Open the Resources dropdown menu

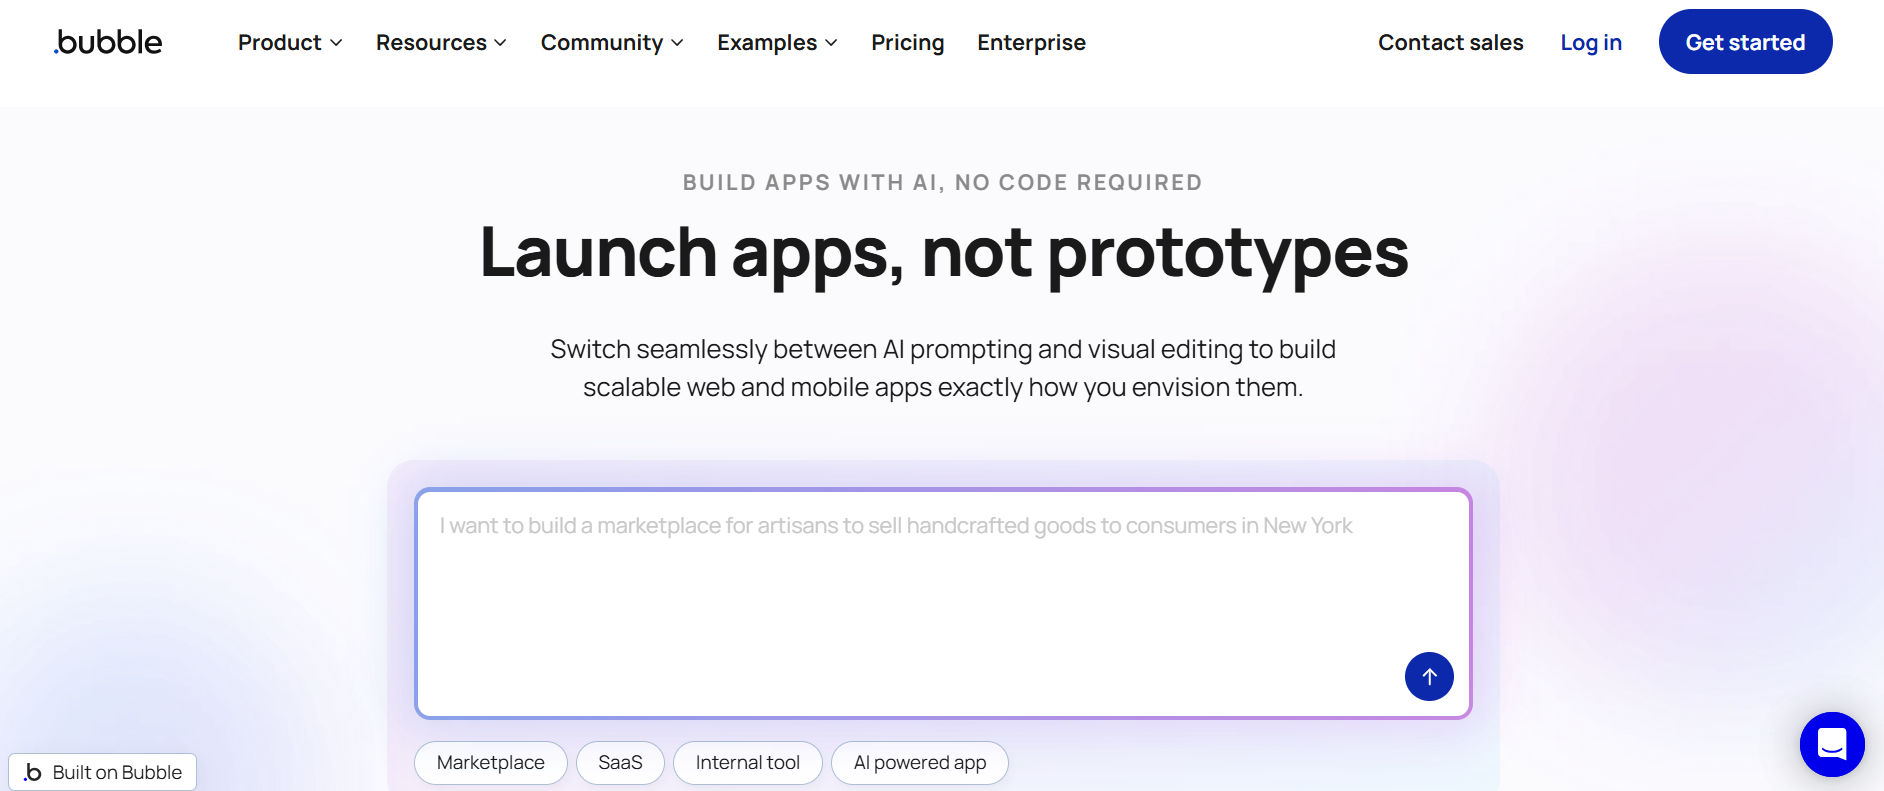441,43
